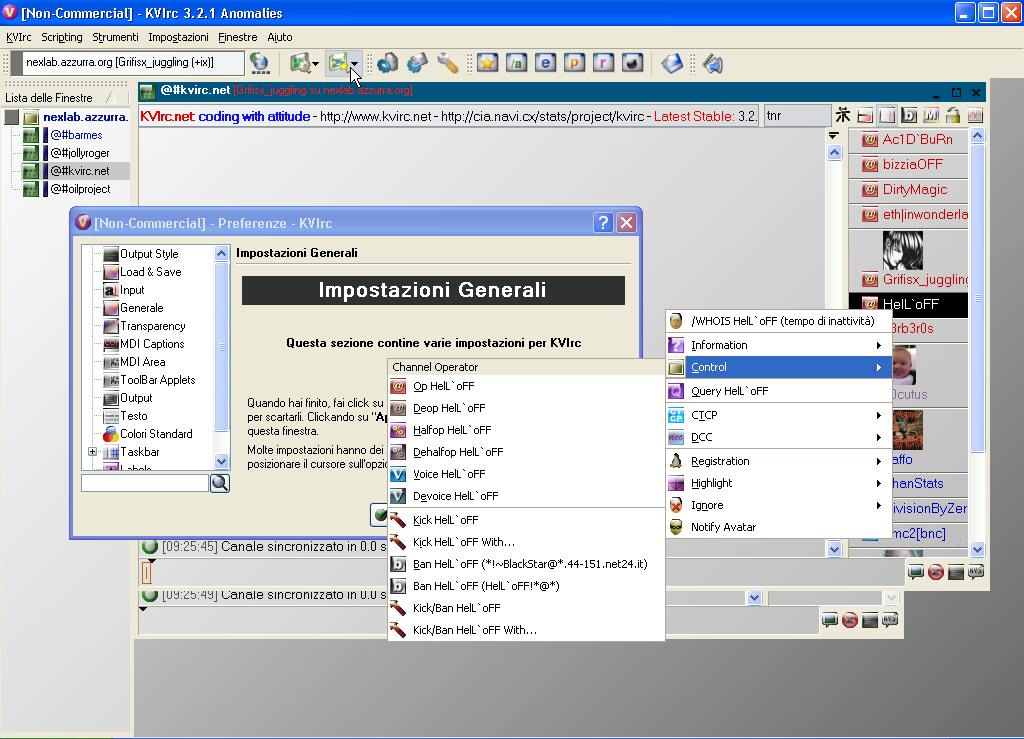The image size is (1024, 739).
Task: Click '/WHOIS HelL`oFF' menu entry
Action: pyautogui.click(x=778, y=321)
